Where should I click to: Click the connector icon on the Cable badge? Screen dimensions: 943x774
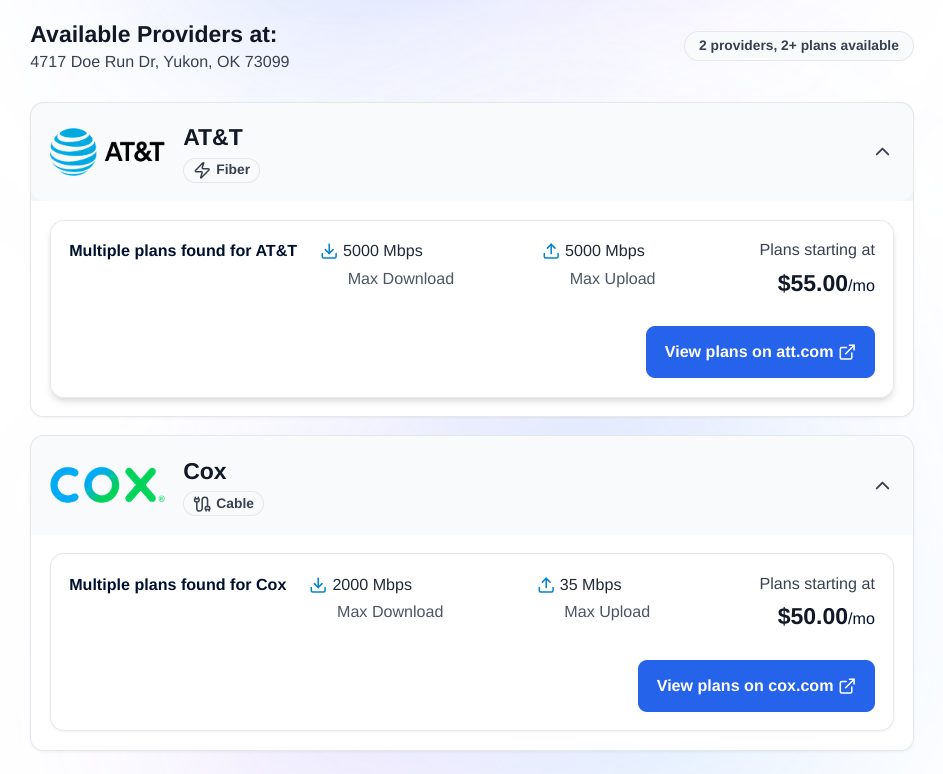click(x=201, y=503)
